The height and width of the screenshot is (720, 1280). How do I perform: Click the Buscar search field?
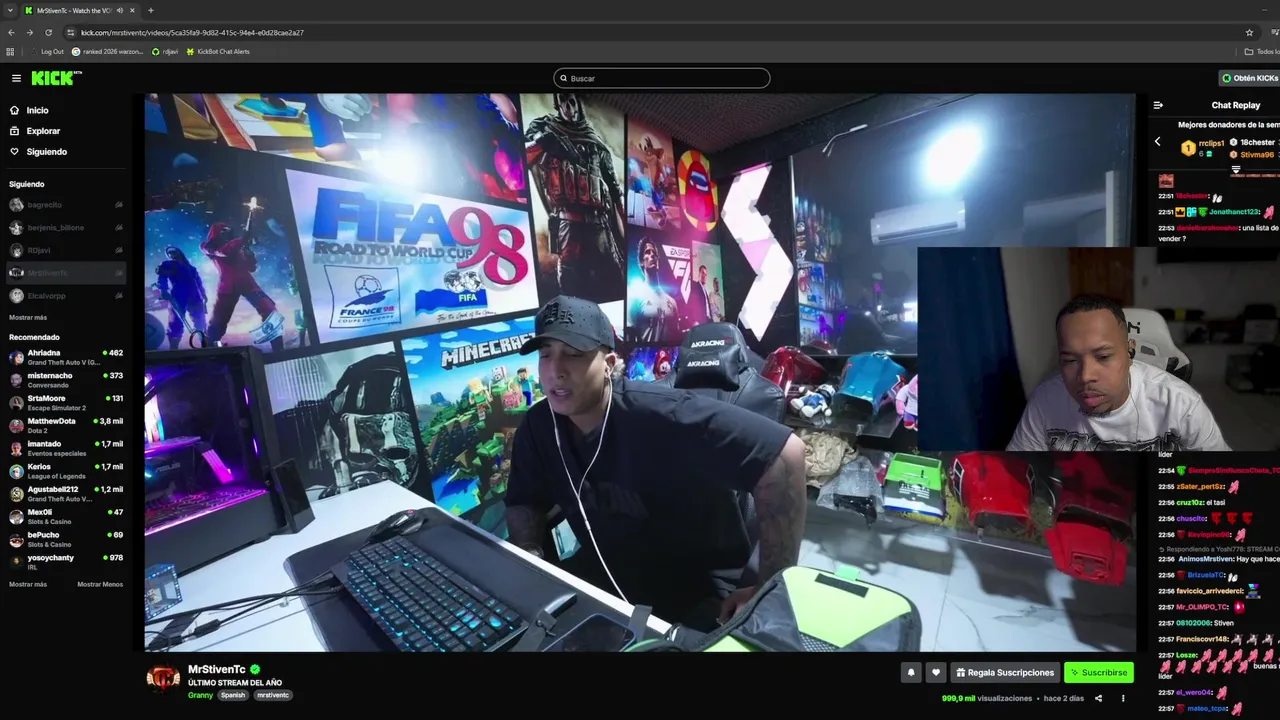click(662, 78)
